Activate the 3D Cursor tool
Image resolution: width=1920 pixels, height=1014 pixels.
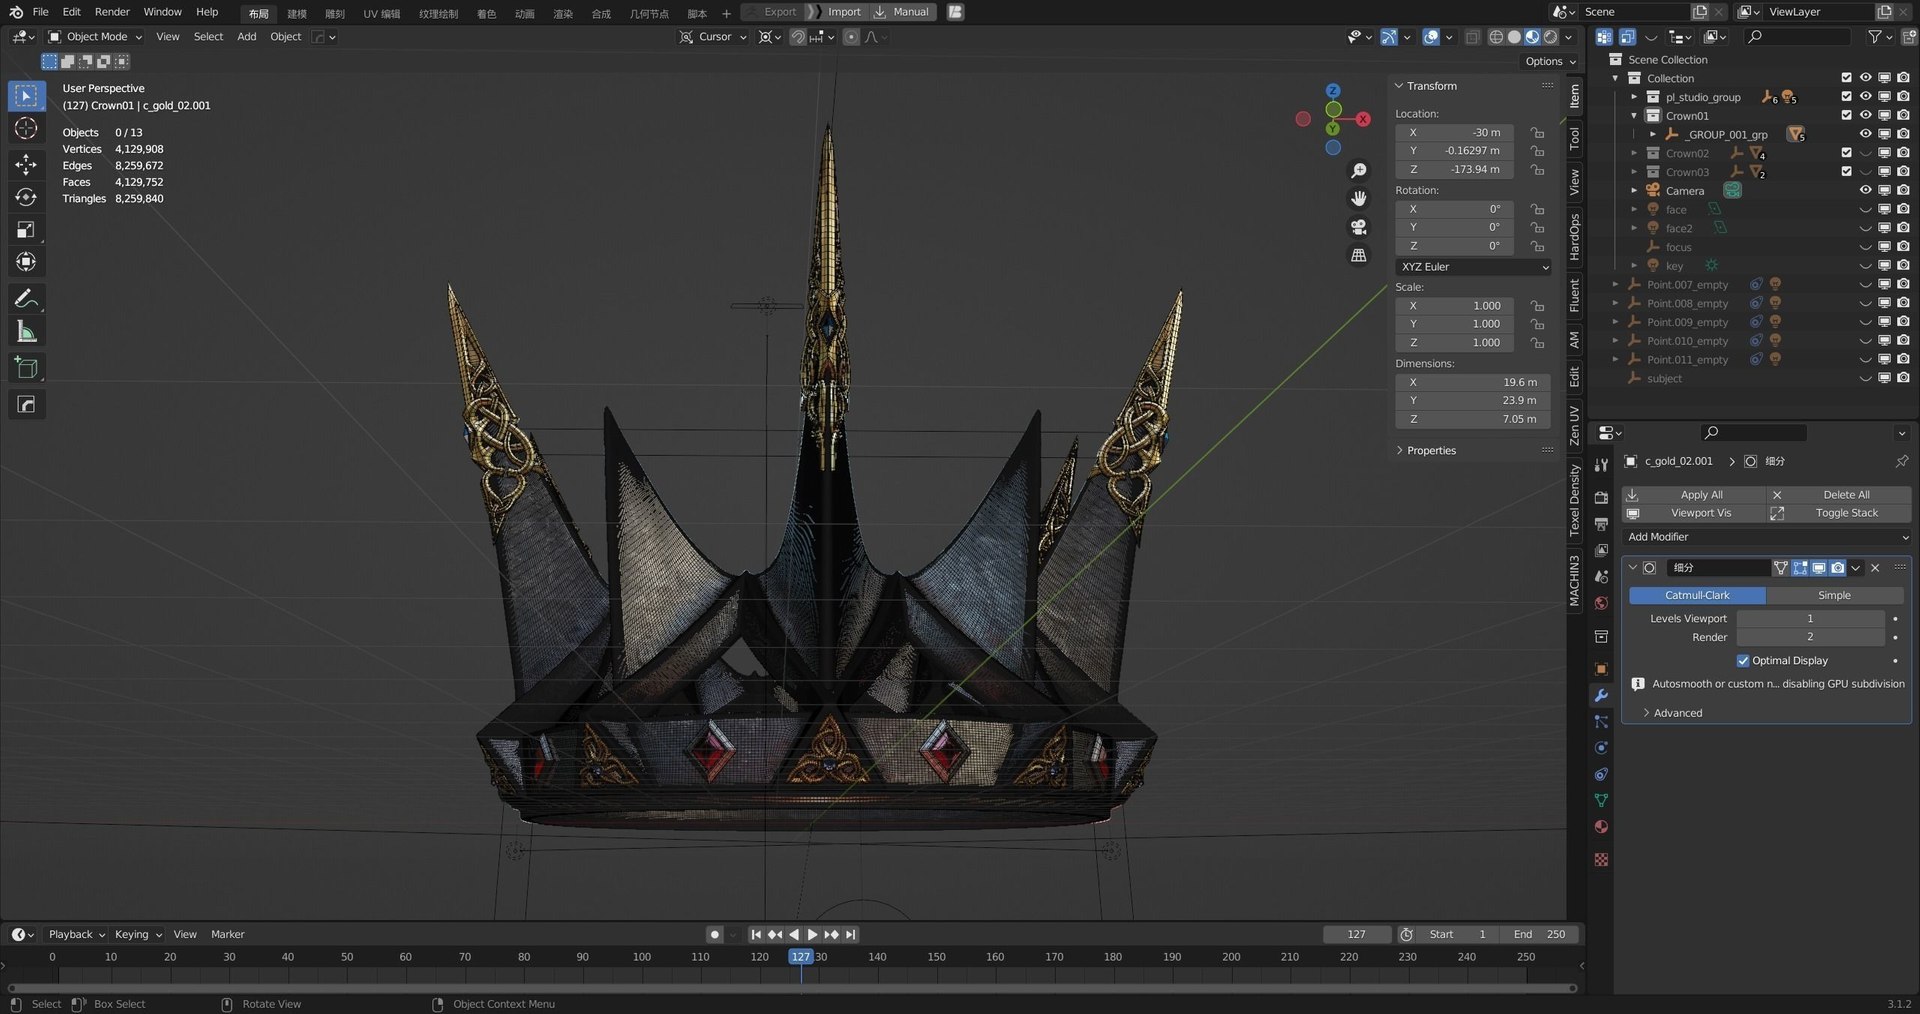[x=27, y=128]
